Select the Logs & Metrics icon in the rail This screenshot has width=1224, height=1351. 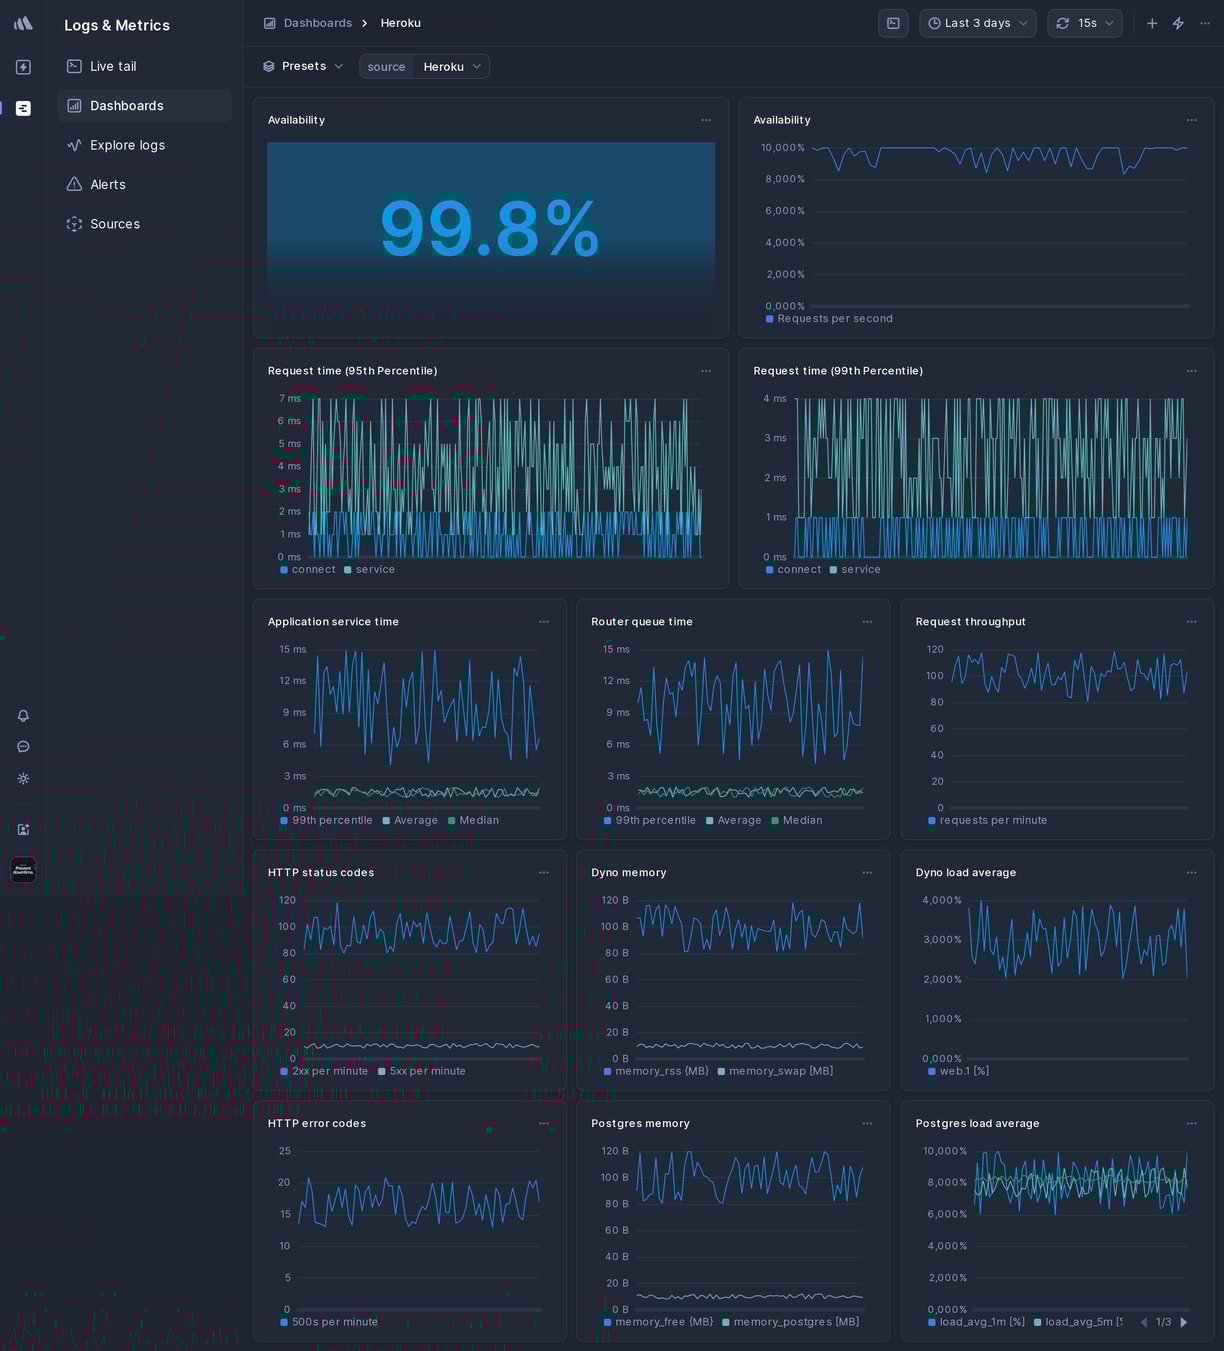tap(22, 108)
